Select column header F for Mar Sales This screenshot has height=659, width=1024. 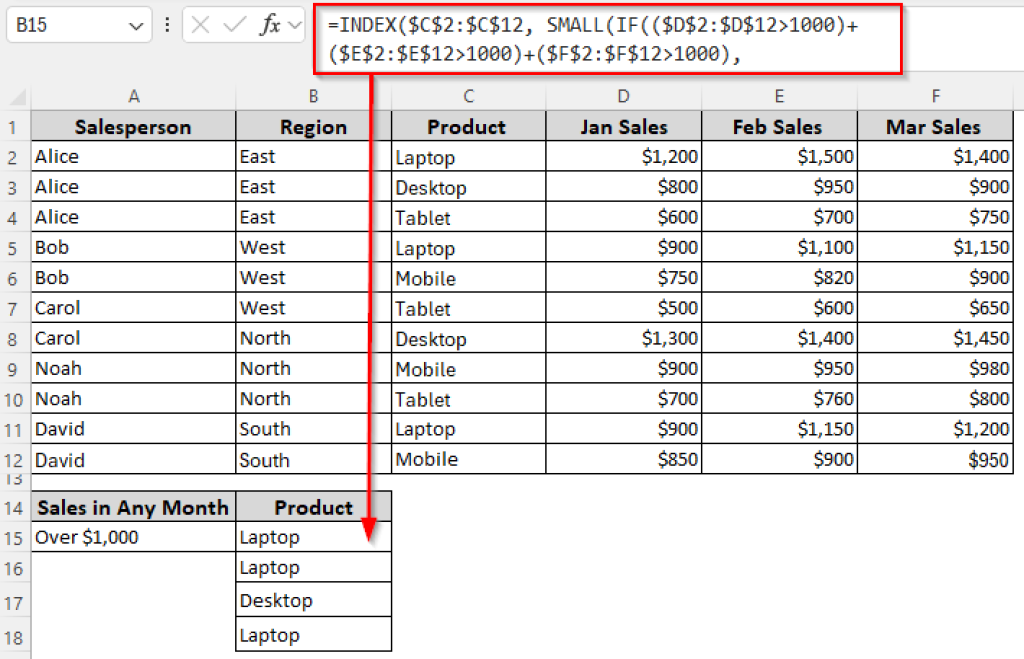(x=935, y=96)
